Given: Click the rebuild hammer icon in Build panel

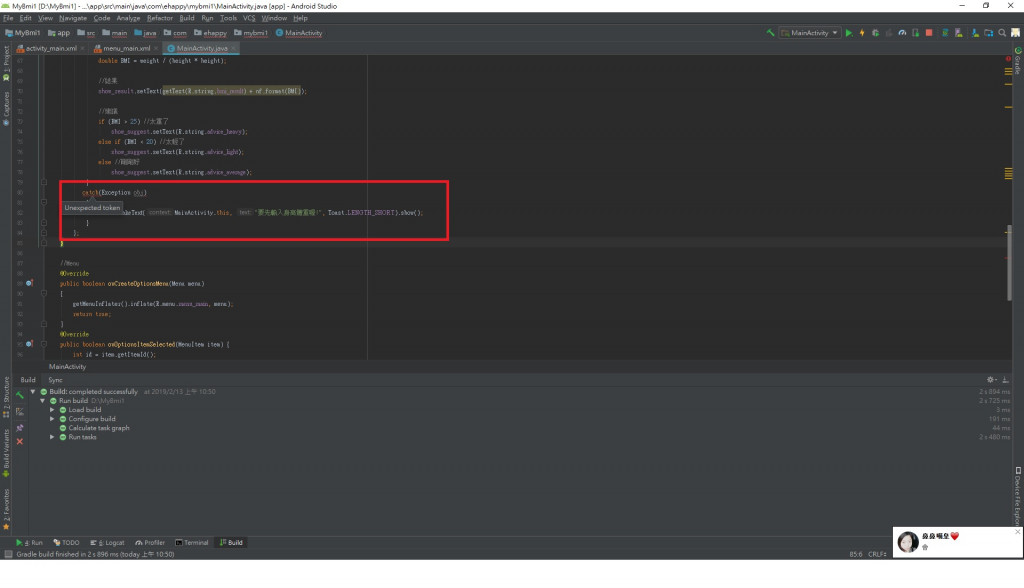Looking at the screenshot, I should tap(20, 395).
